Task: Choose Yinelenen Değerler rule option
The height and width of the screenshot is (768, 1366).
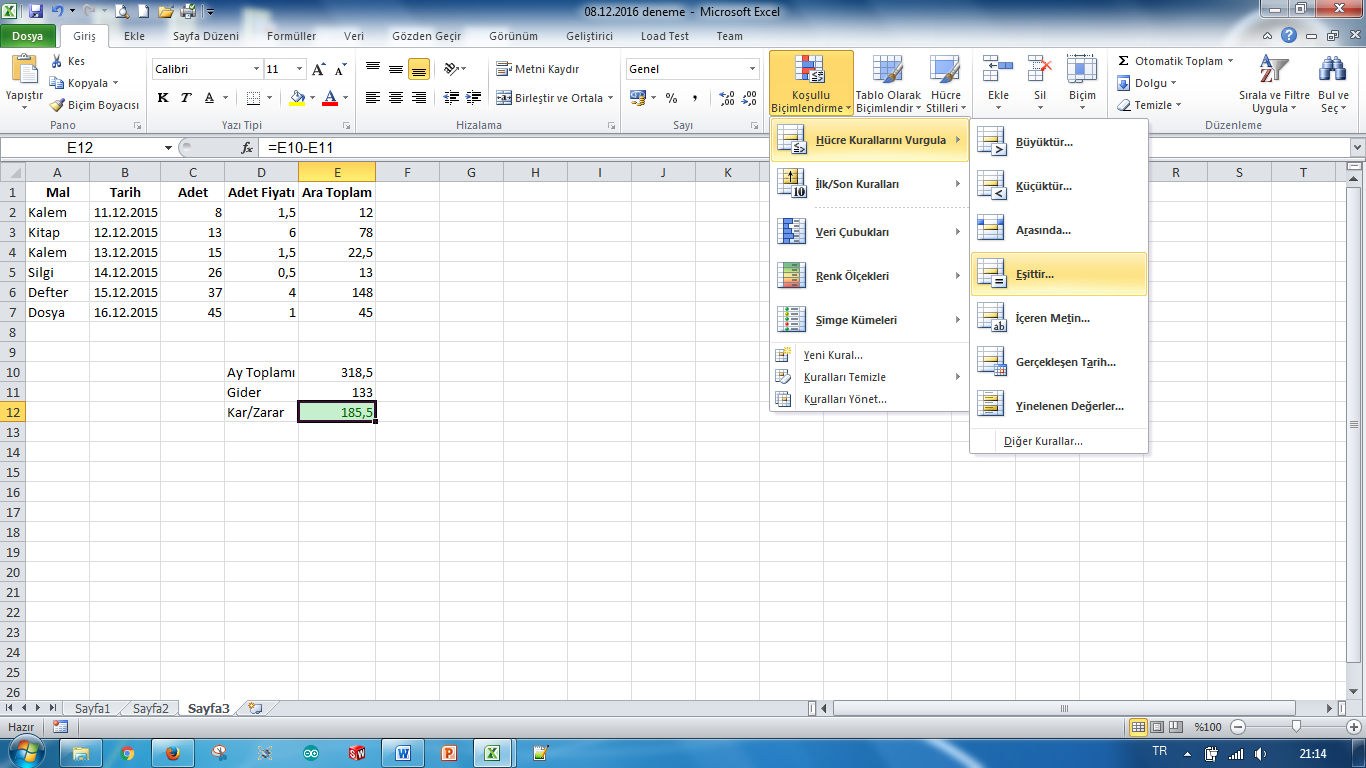Action: [1059, 406]
